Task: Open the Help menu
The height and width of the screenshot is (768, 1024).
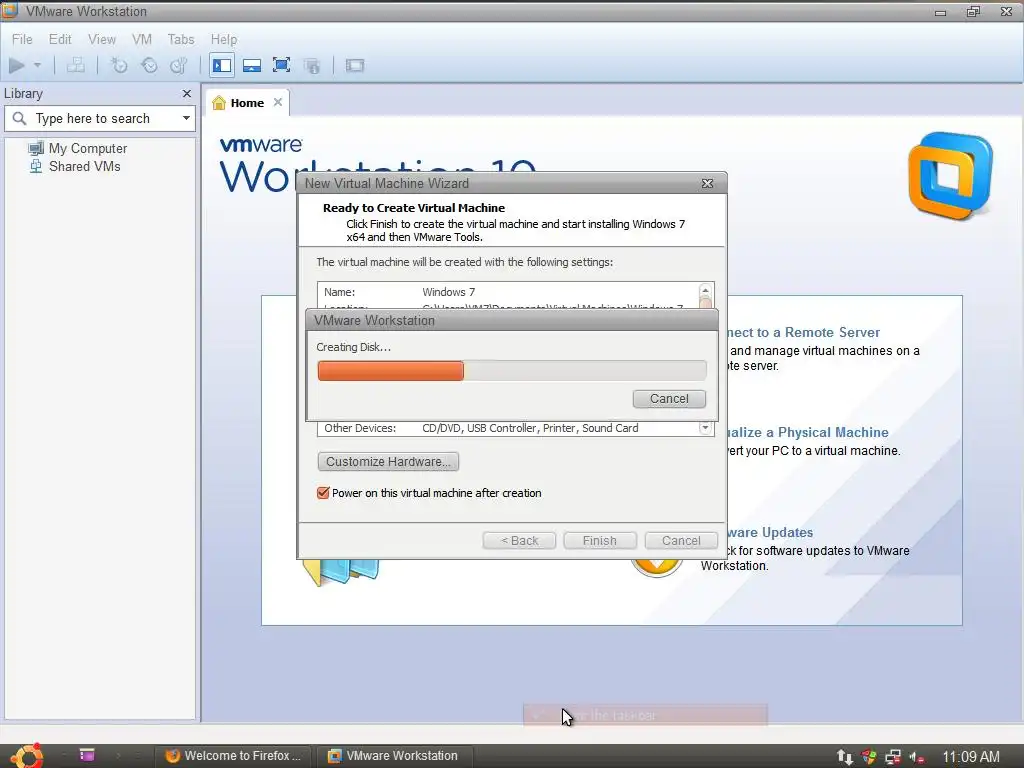Action: tap(223, 39)
